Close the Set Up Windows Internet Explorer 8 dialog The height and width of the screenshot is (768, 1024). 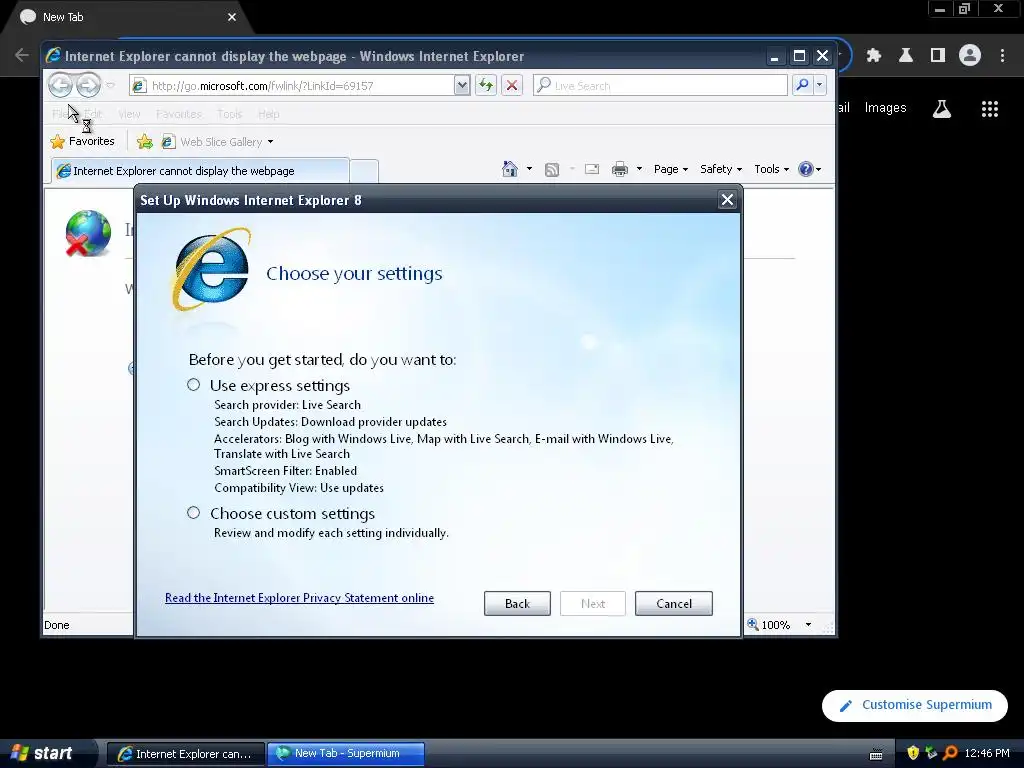pos(727,200)
